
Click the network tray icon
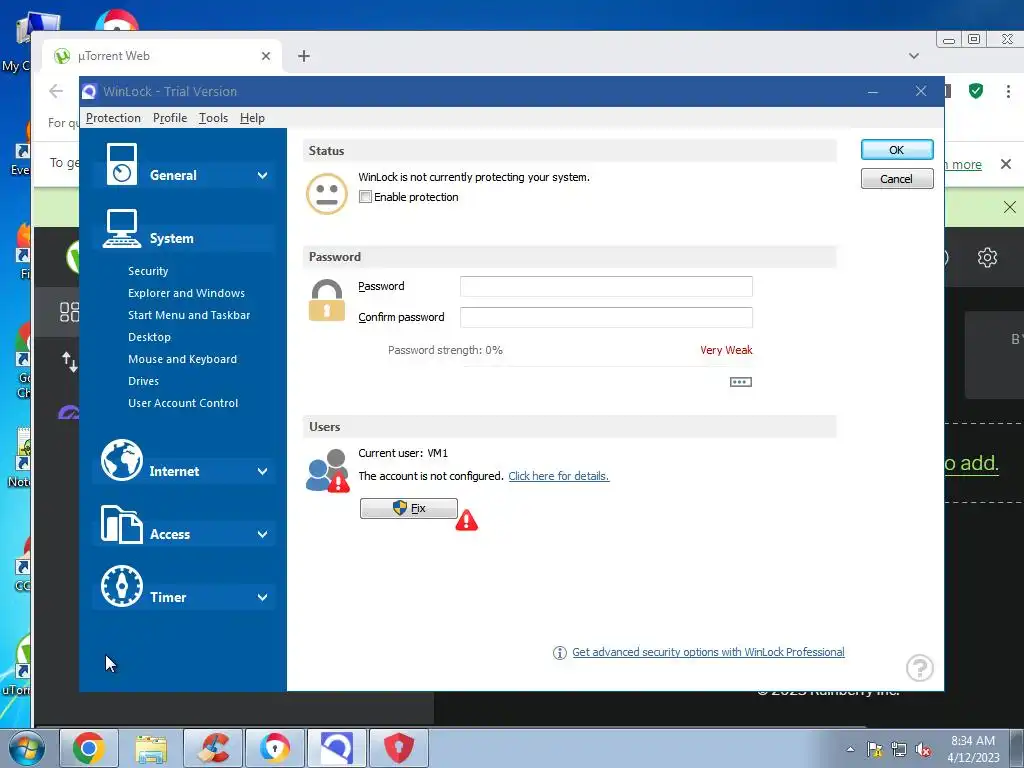pyautogui.click(x=899, y=750)
